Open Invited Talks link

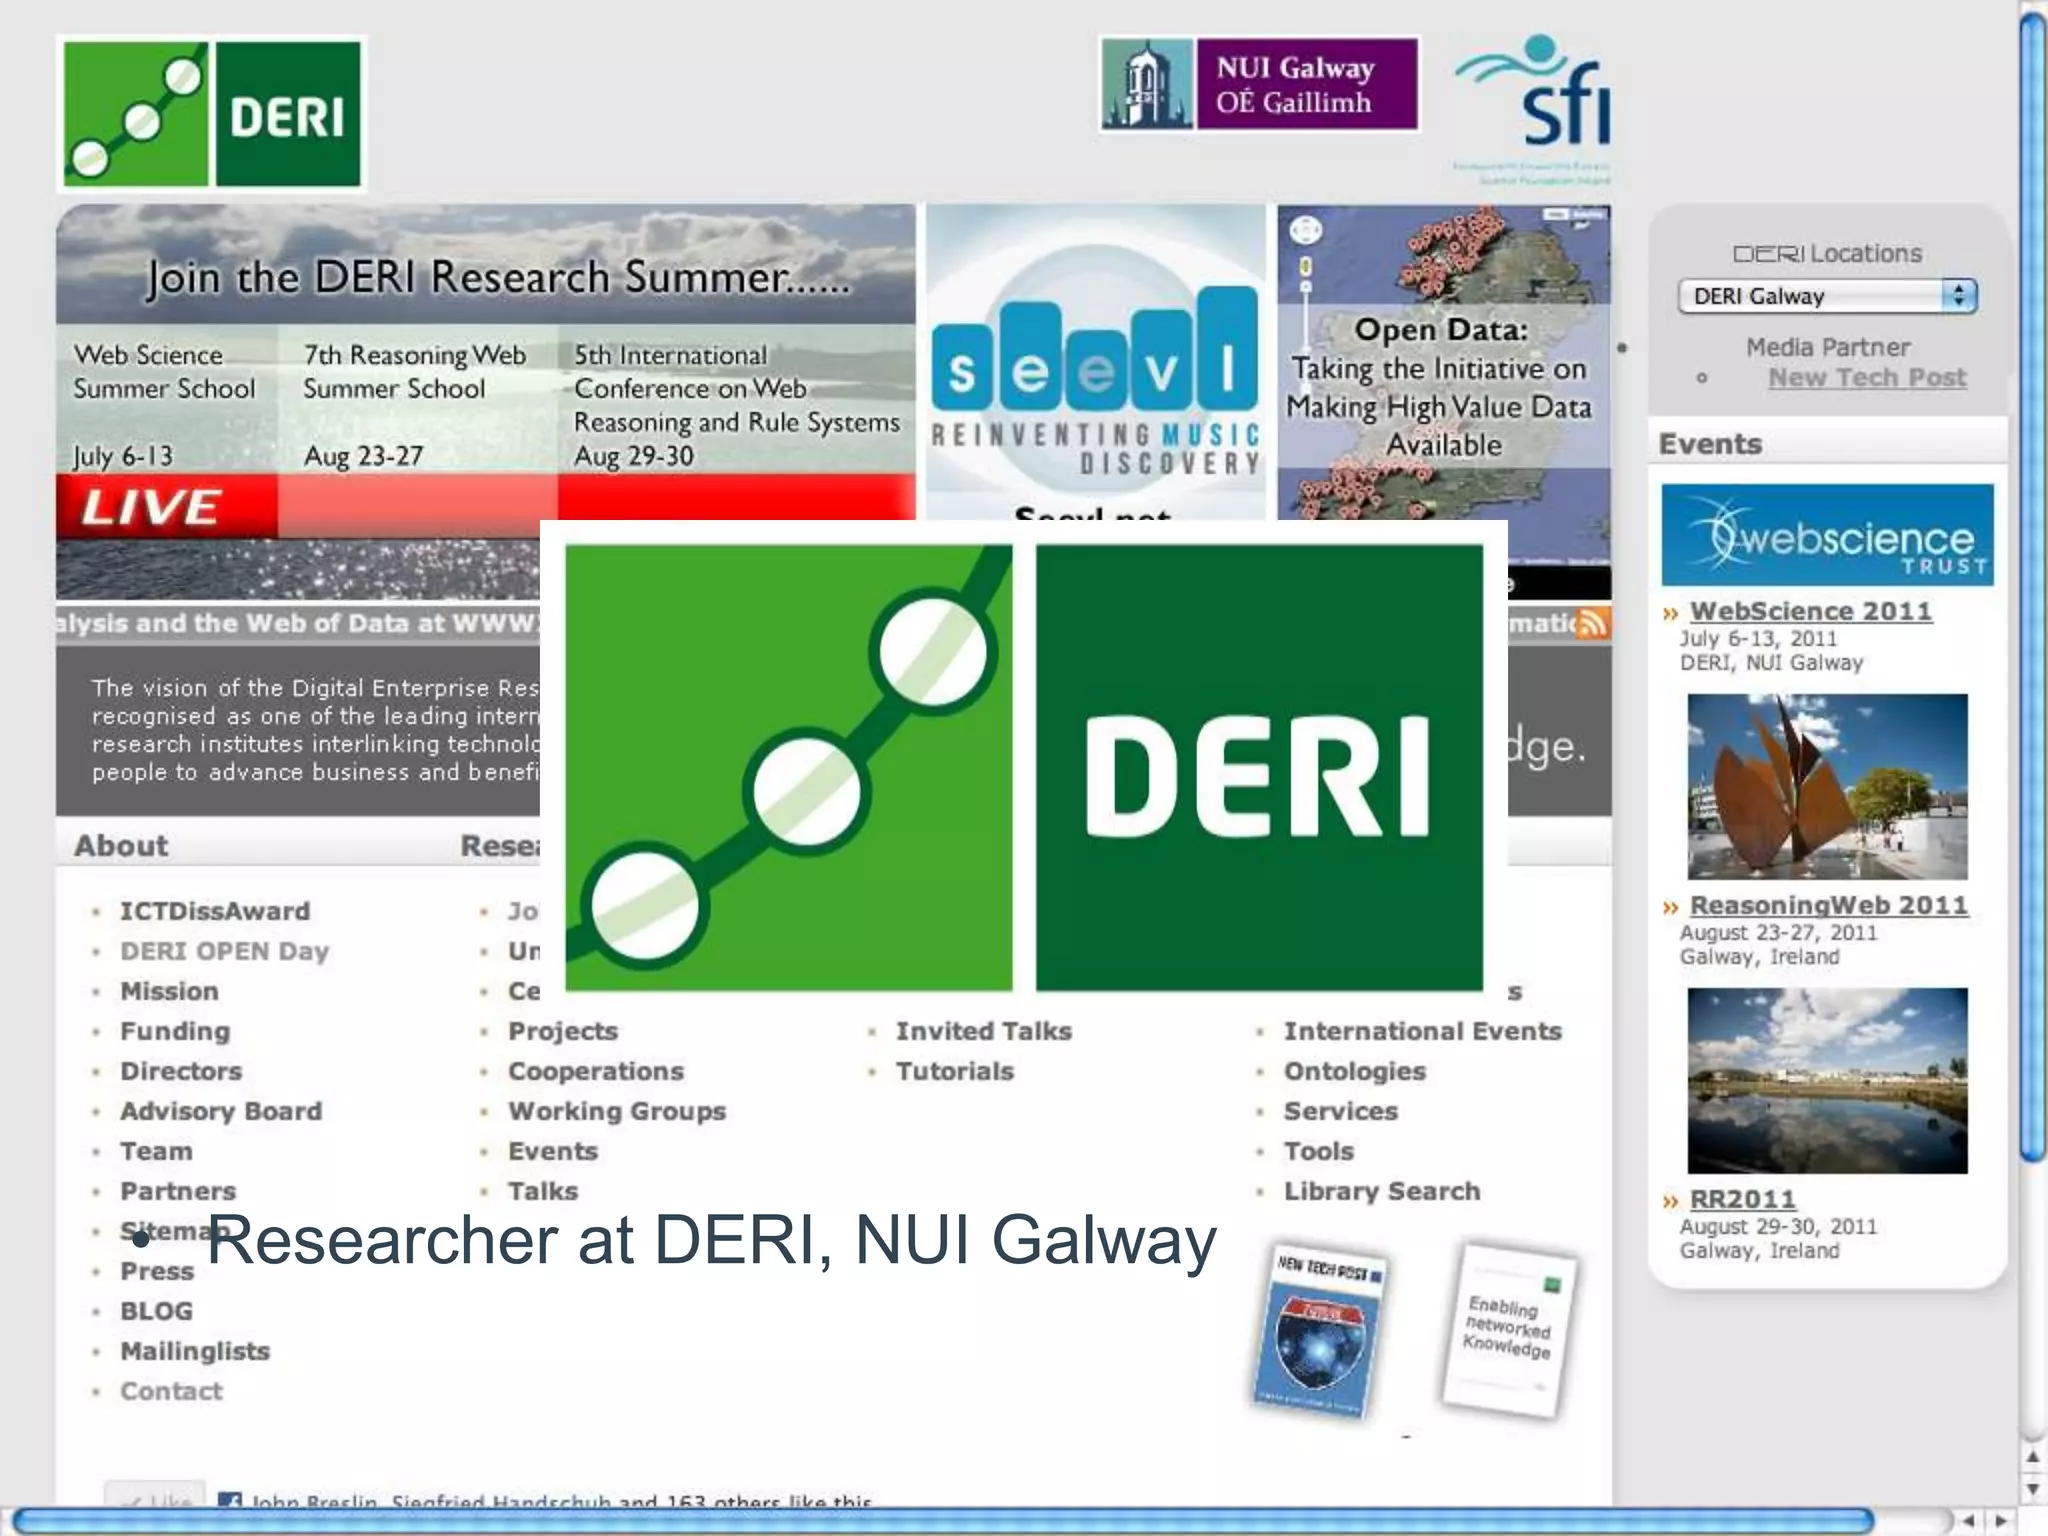(984, 1031)
